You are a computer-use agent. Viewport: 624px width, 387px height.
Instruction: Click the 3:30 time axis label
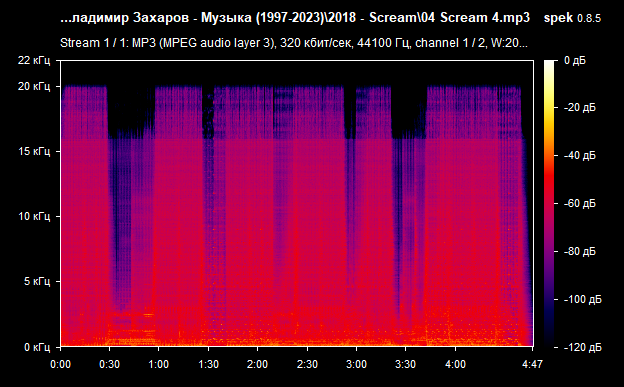406,364
